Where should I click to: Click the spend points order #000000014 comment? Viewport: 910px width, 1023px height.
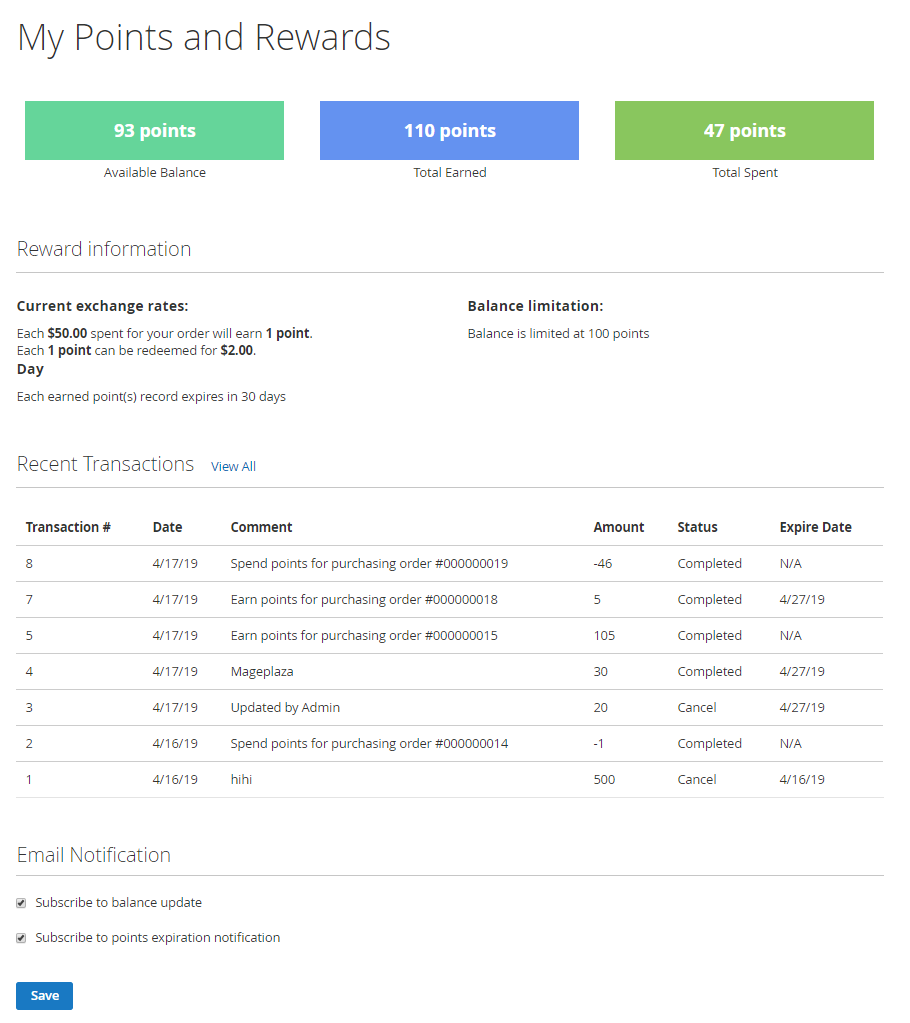pyautogui.click(x=369, y=744)
